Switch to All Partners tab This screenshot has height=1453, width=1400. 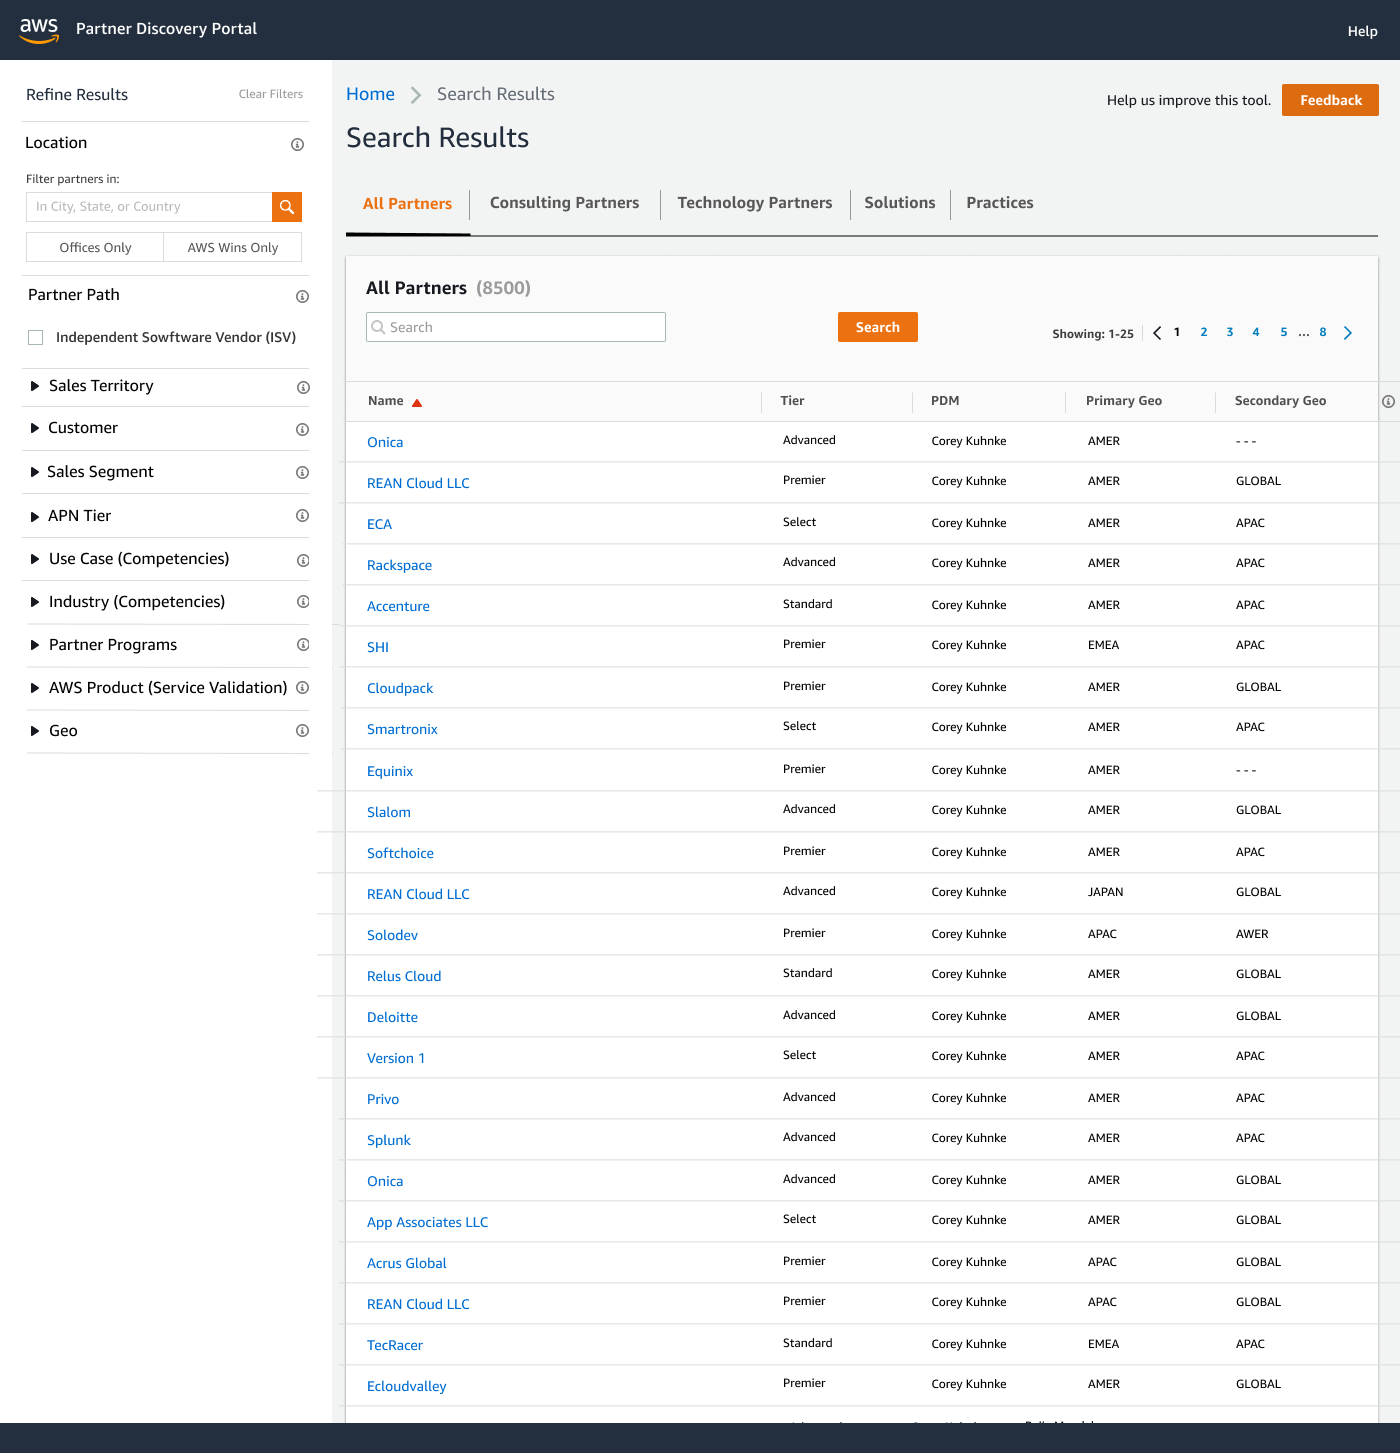point(408,204)
